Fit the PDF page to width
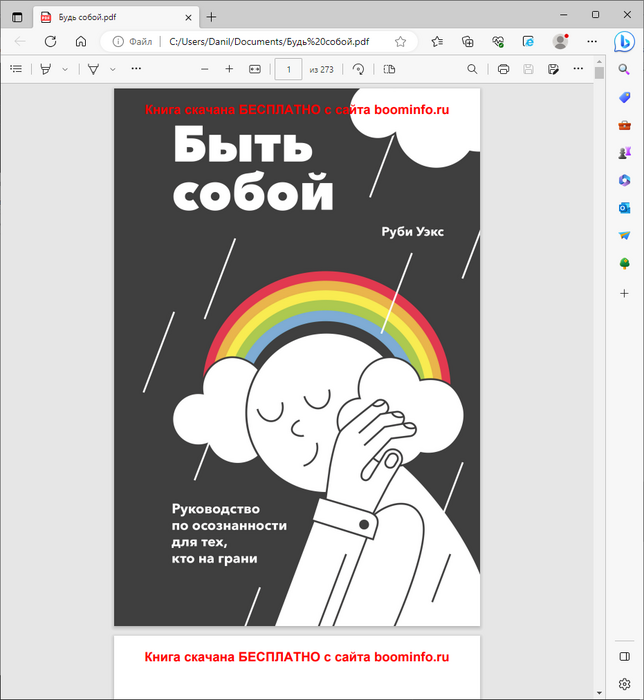The image size is (644, 700). [x=255, y=69]
